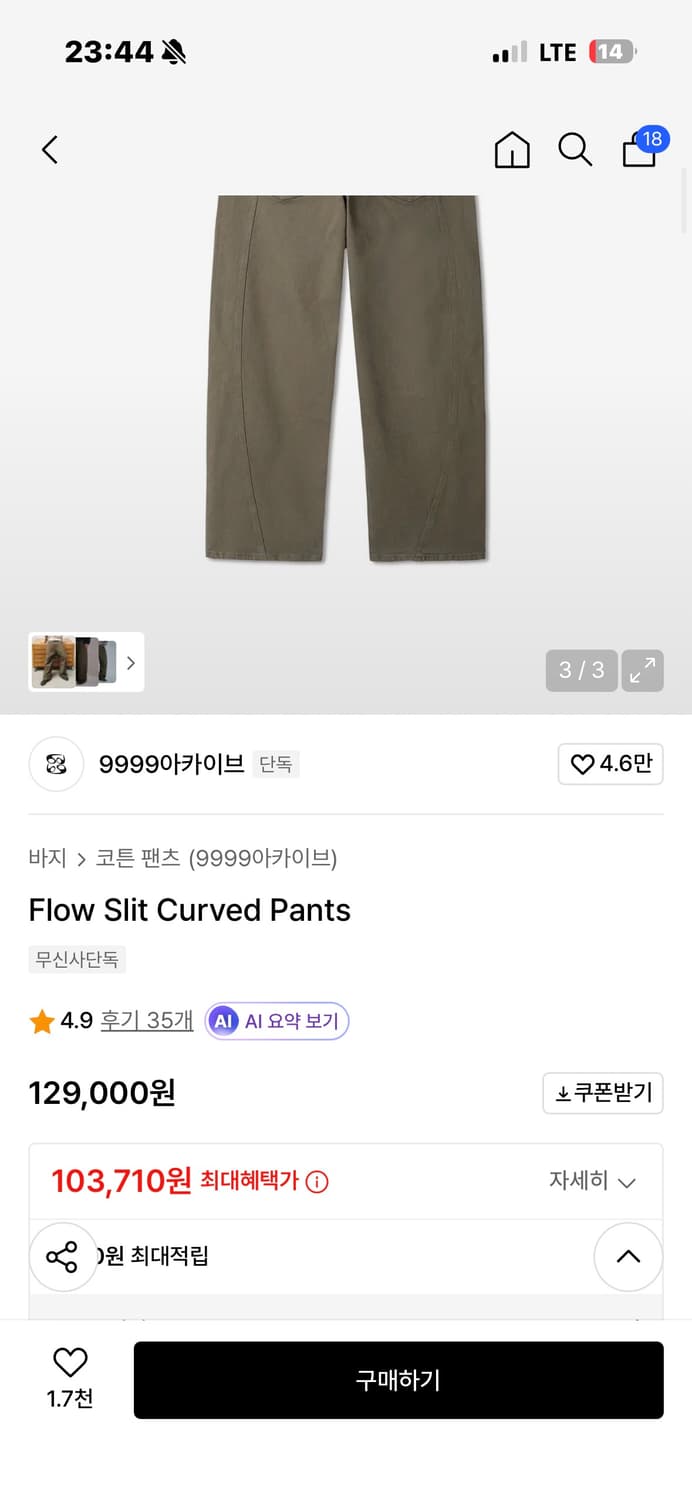Favorite the brand via 4.6만 heart button
This screenshot has width=692, height=1500.
click(610, 764)
